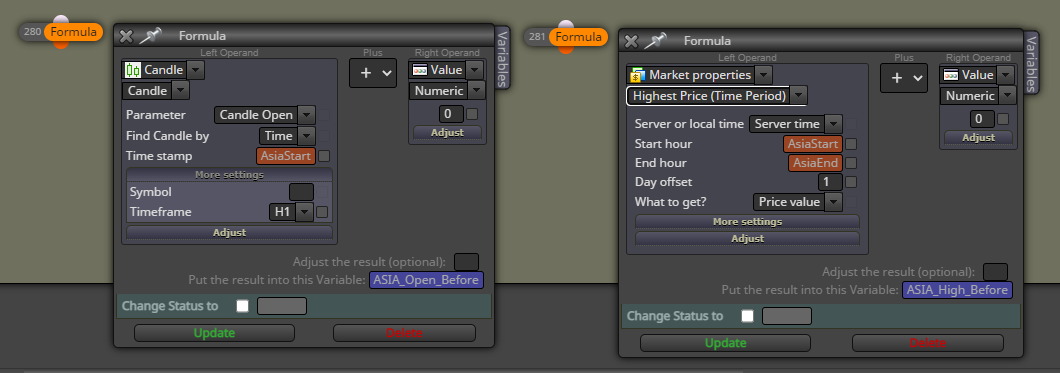This screenshot has width=1060, height=373.
Task: Click the ASIA_High_Before result variable field
Action: [957, 290]
